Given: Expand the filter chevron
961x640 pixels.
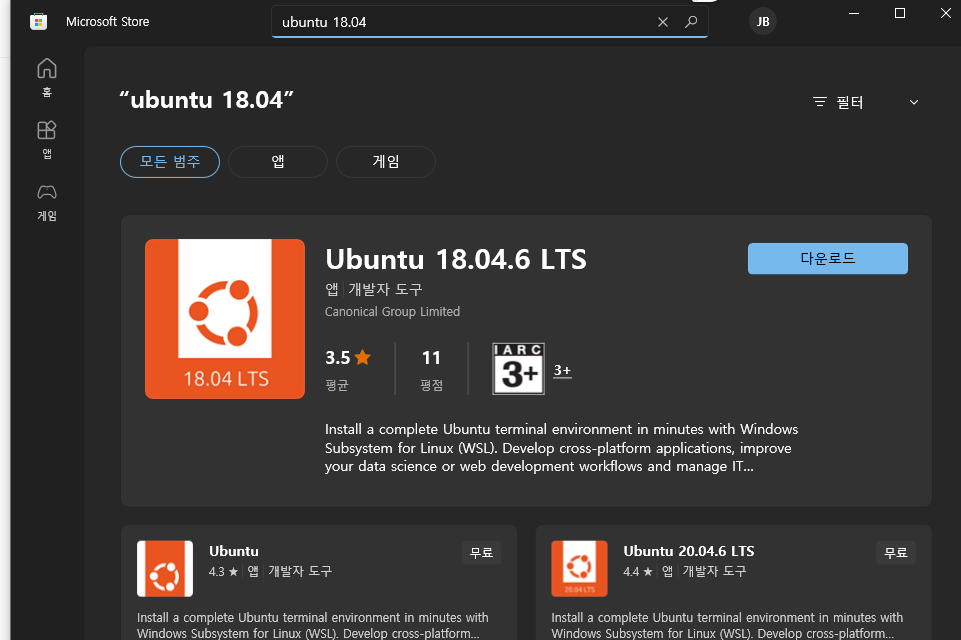Looking at the screenshot, I should pyautogui.click(x=914, y=102).
